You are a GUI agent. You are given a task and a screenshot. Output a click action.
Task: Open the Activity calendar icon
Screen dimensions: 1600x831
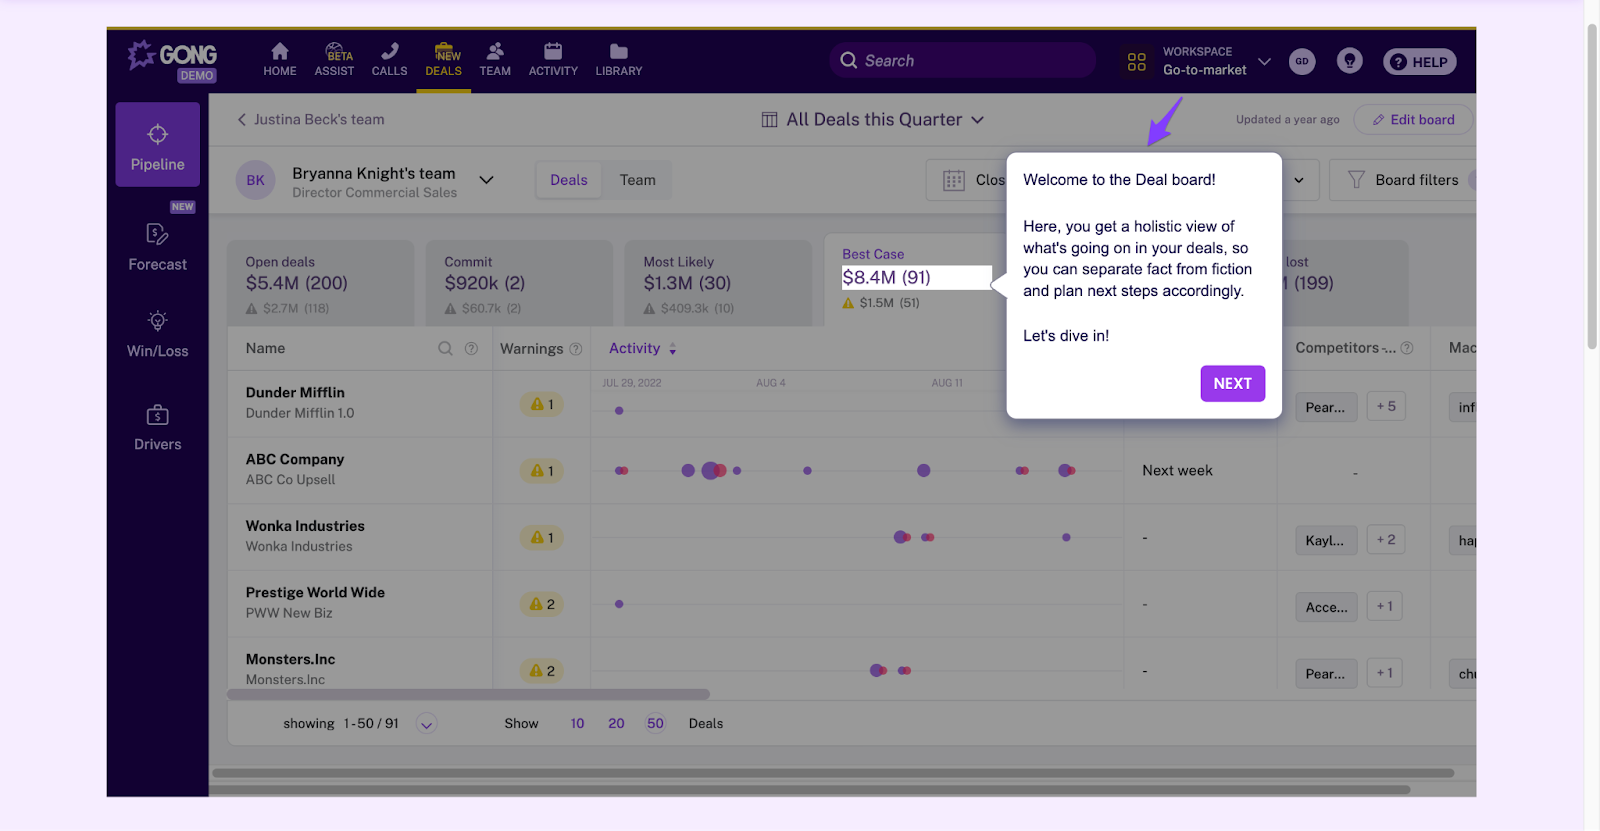tap(553, 60)
